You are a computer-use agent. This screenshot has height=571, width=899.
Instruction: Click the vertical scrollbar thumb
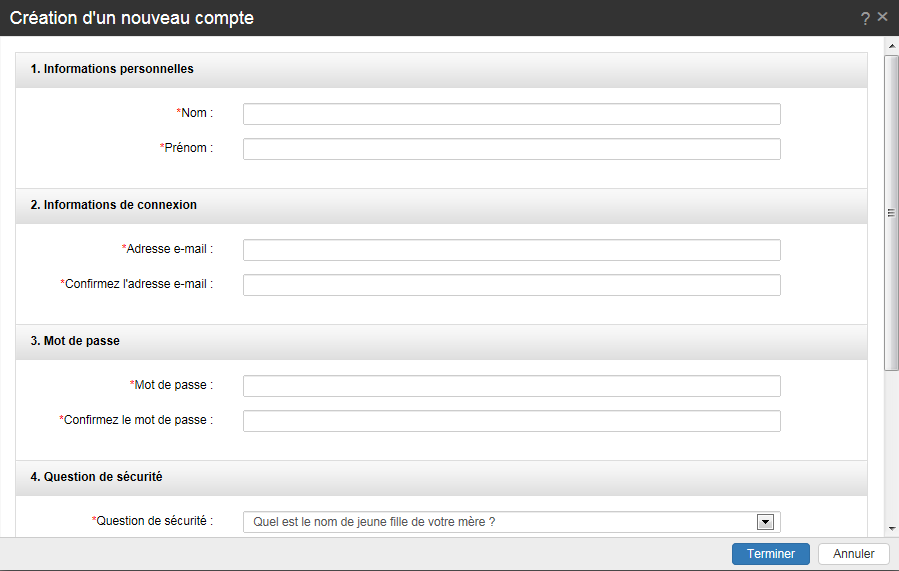(891, 212)
